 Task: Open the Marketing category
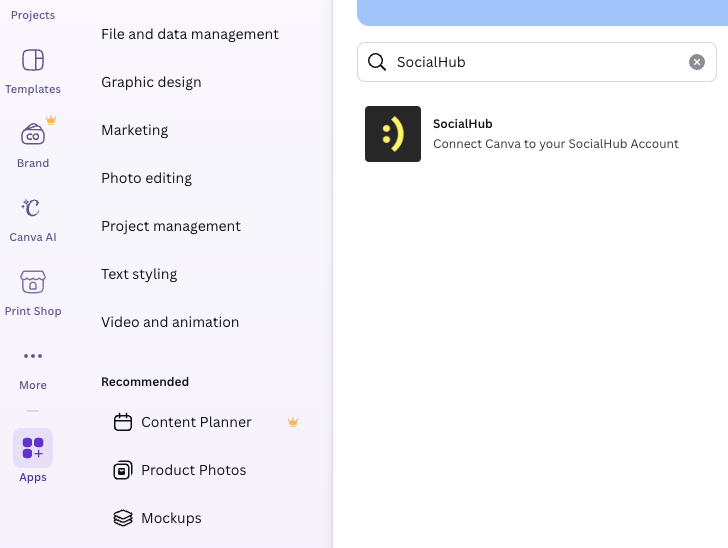tap(134, 130)
